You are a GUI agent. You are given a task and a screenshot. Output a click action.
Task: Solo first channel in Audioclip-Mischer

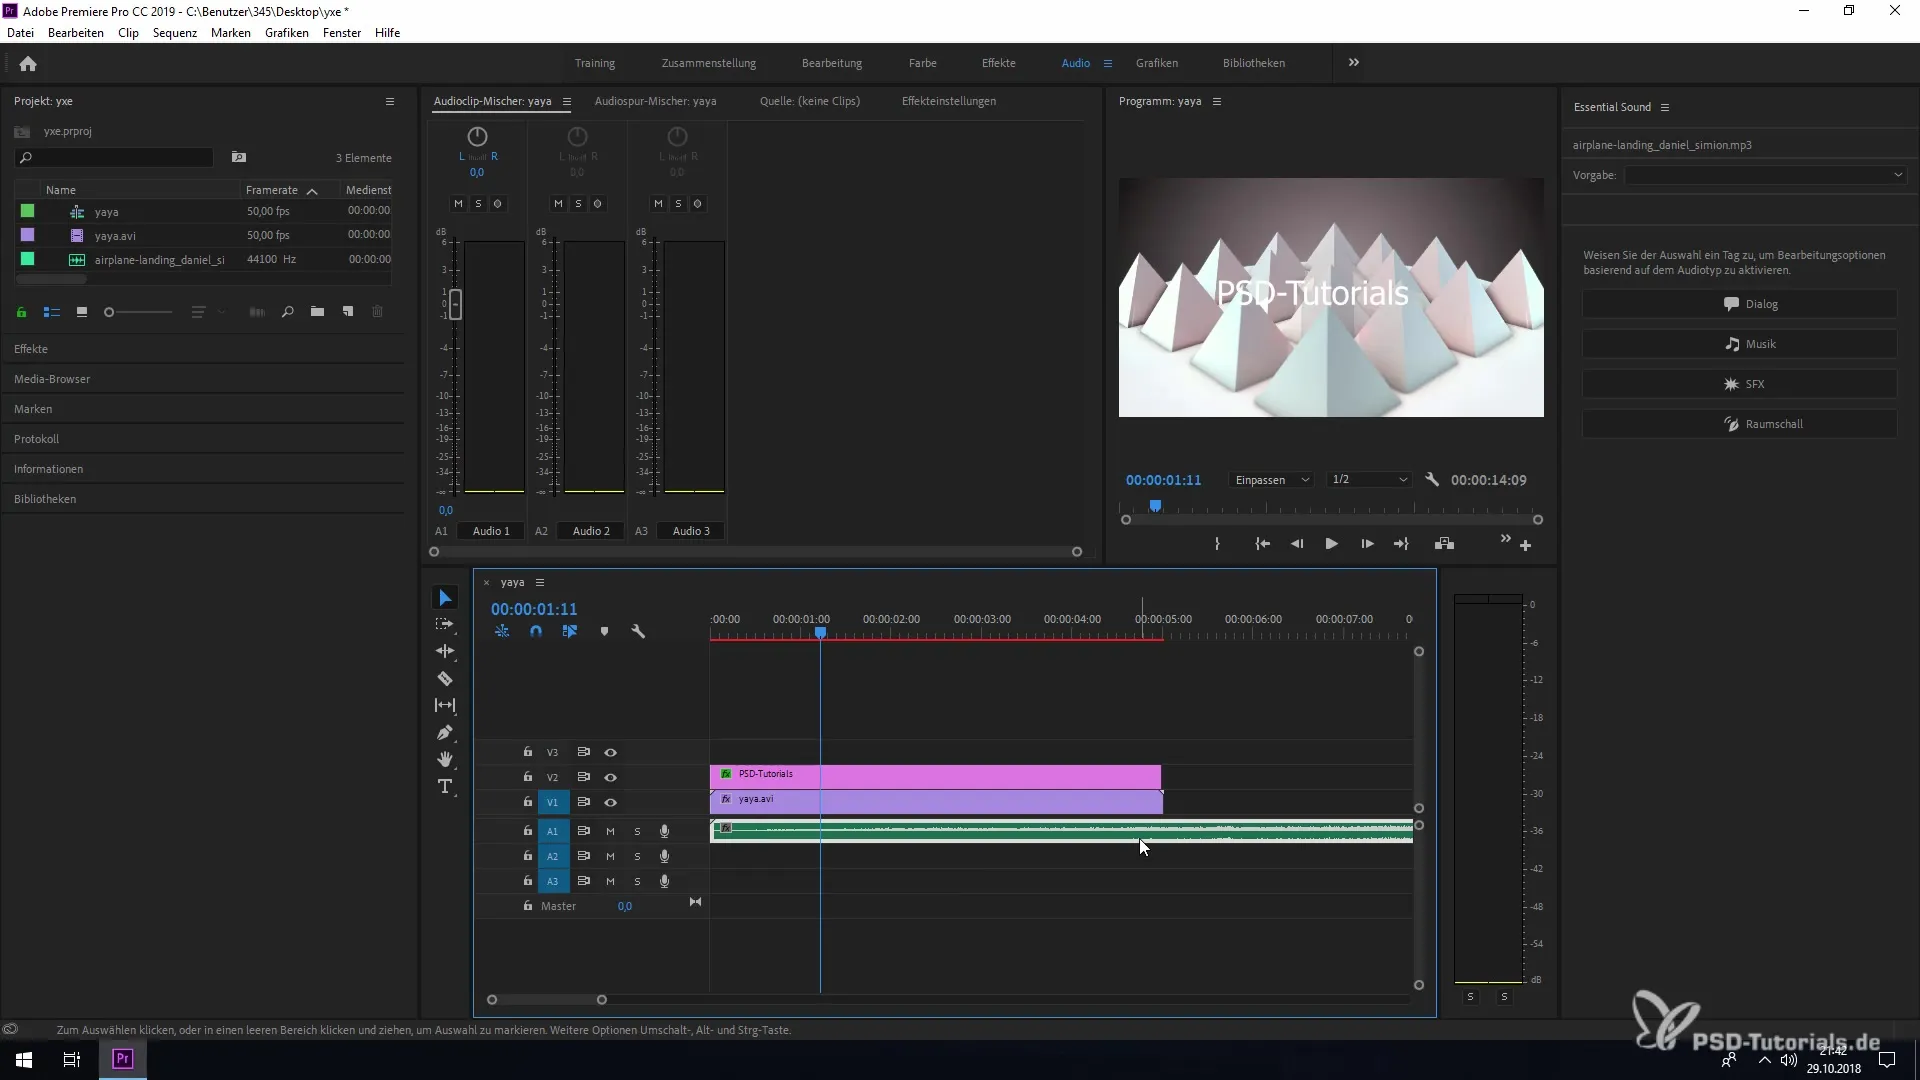coord(478,204)
